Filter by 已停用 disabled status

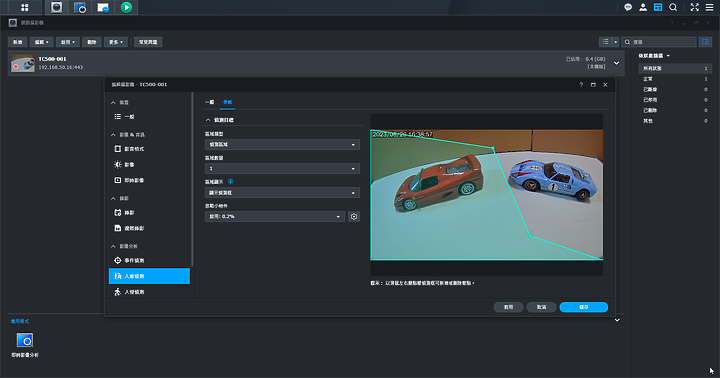click(x=675, y=100)
